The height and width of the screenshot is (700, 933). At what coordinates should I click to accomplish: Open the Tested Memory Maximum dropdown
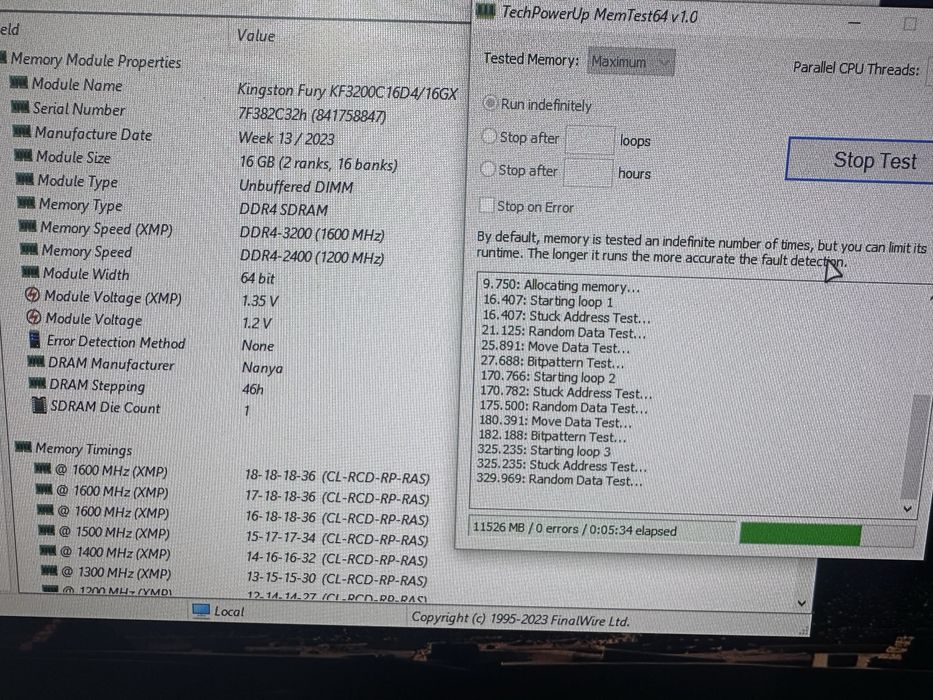[x=631, y=62]
